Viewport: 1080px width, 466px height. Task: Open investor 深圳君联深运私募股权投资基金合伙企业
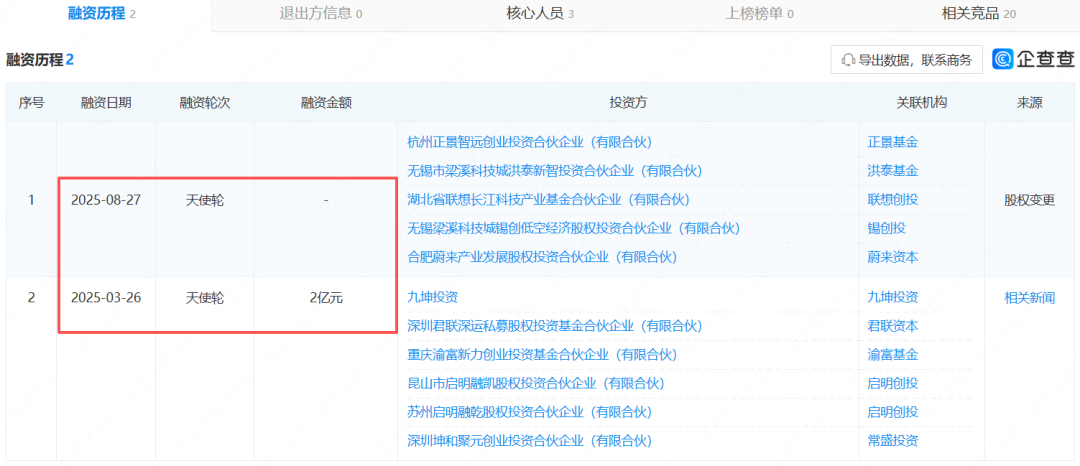click(x=554, y=326)
